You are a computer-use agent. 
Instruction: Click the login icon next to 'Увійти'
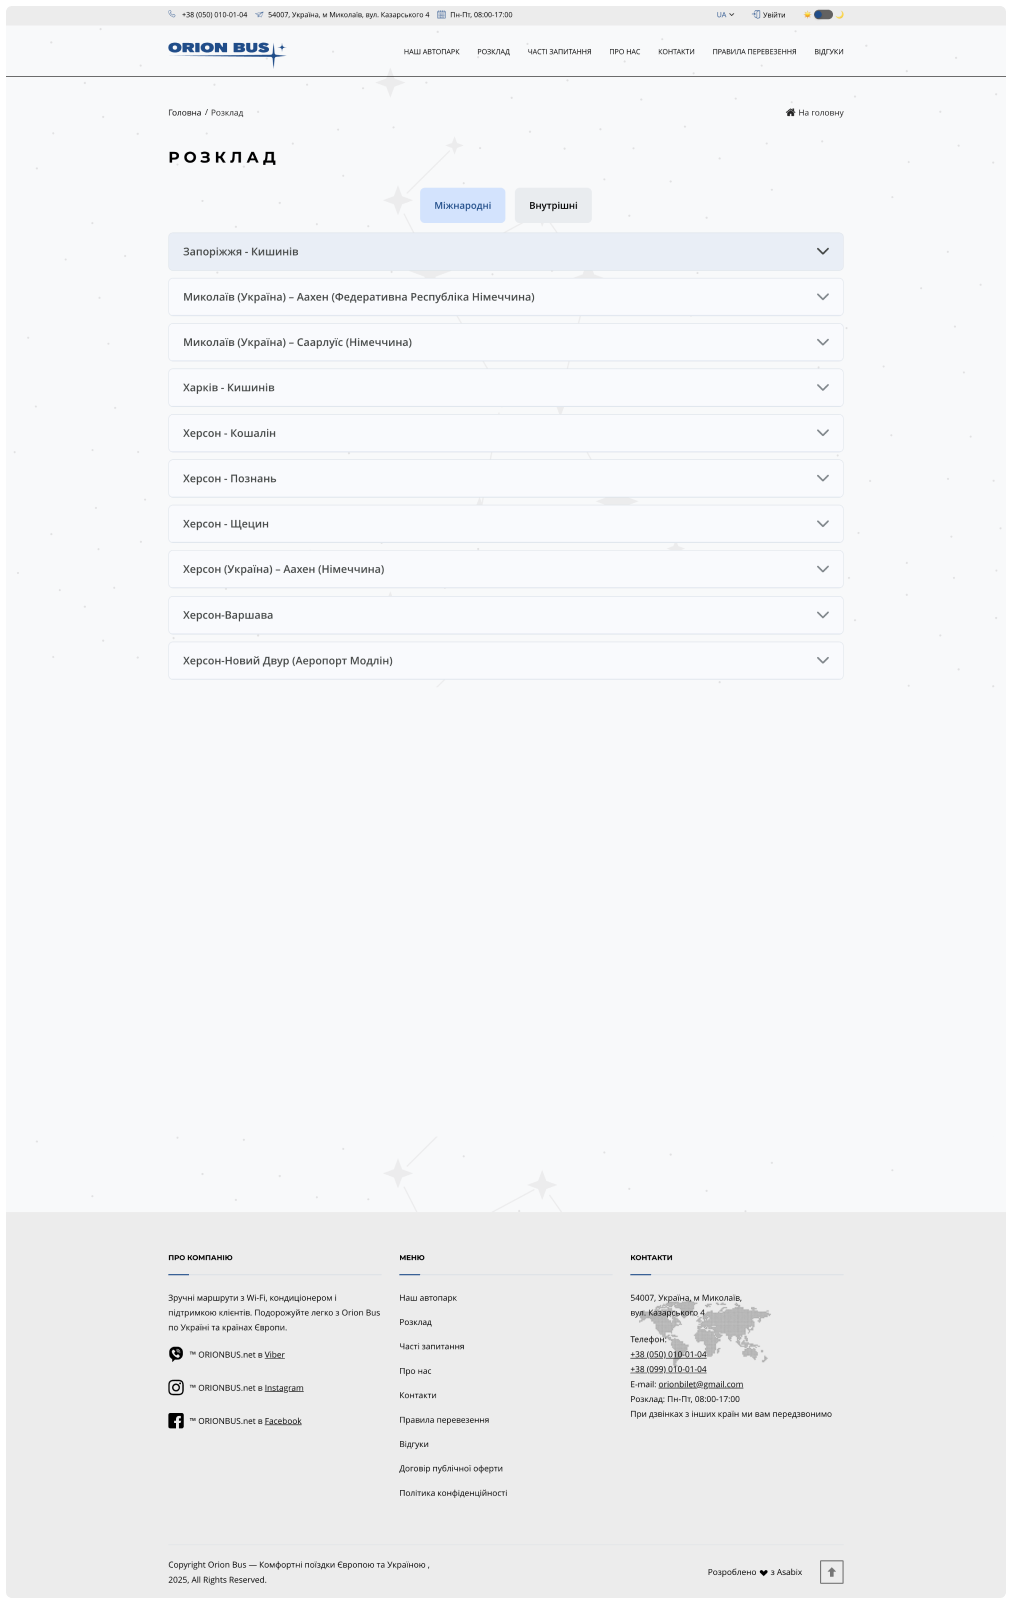point(756,15)
